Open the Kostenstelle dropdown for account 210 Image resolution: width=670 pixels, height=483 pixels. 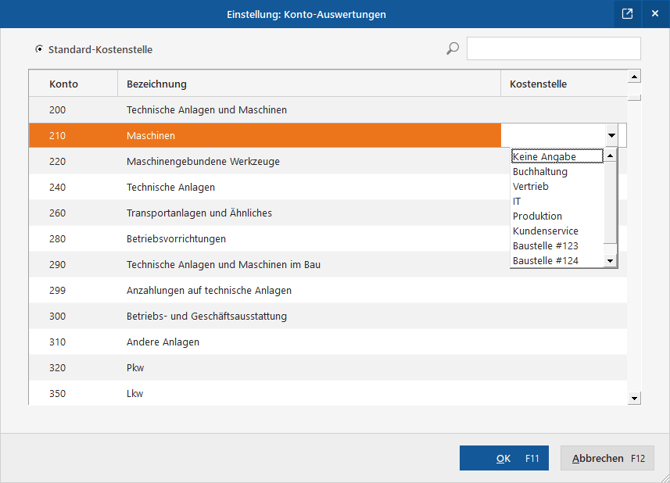(x=611, y=135)
